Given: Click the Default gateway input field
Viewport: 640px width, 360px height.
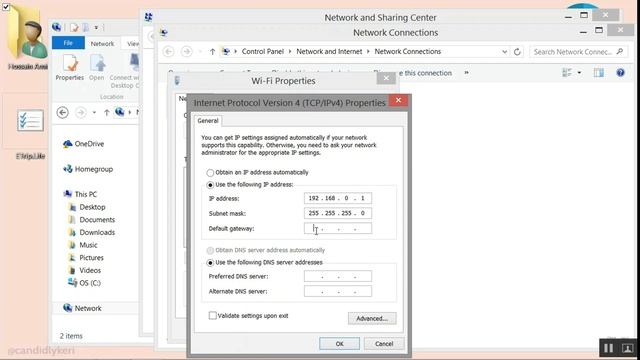Looking at the screenshot, I should click(x=338, y=228).
